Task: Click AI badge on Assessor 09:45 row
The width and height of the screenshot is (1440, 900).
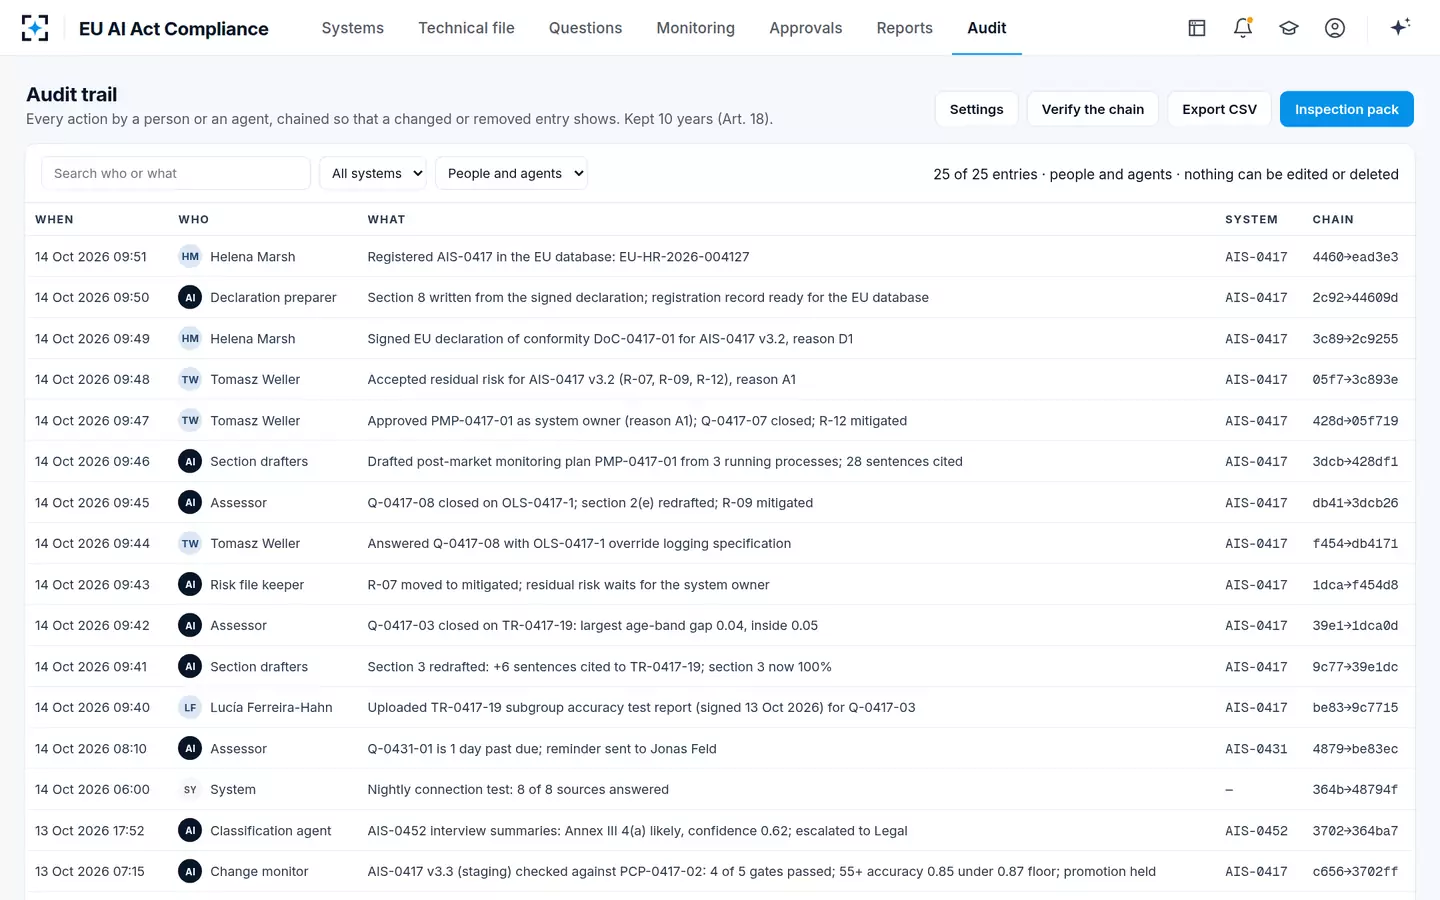Action: (x=190, y=503)
